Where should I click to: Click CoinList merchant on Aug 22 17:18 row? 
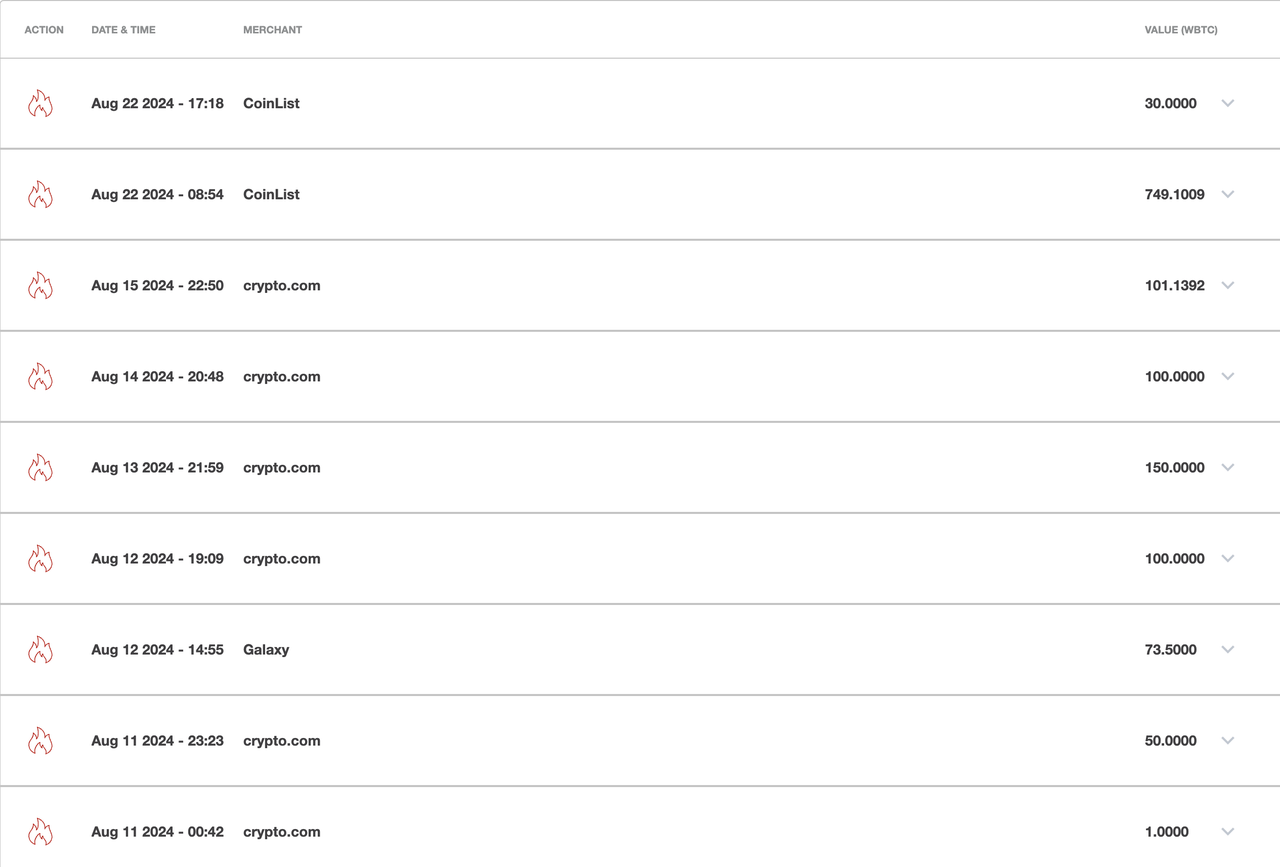tap(271, 103)
